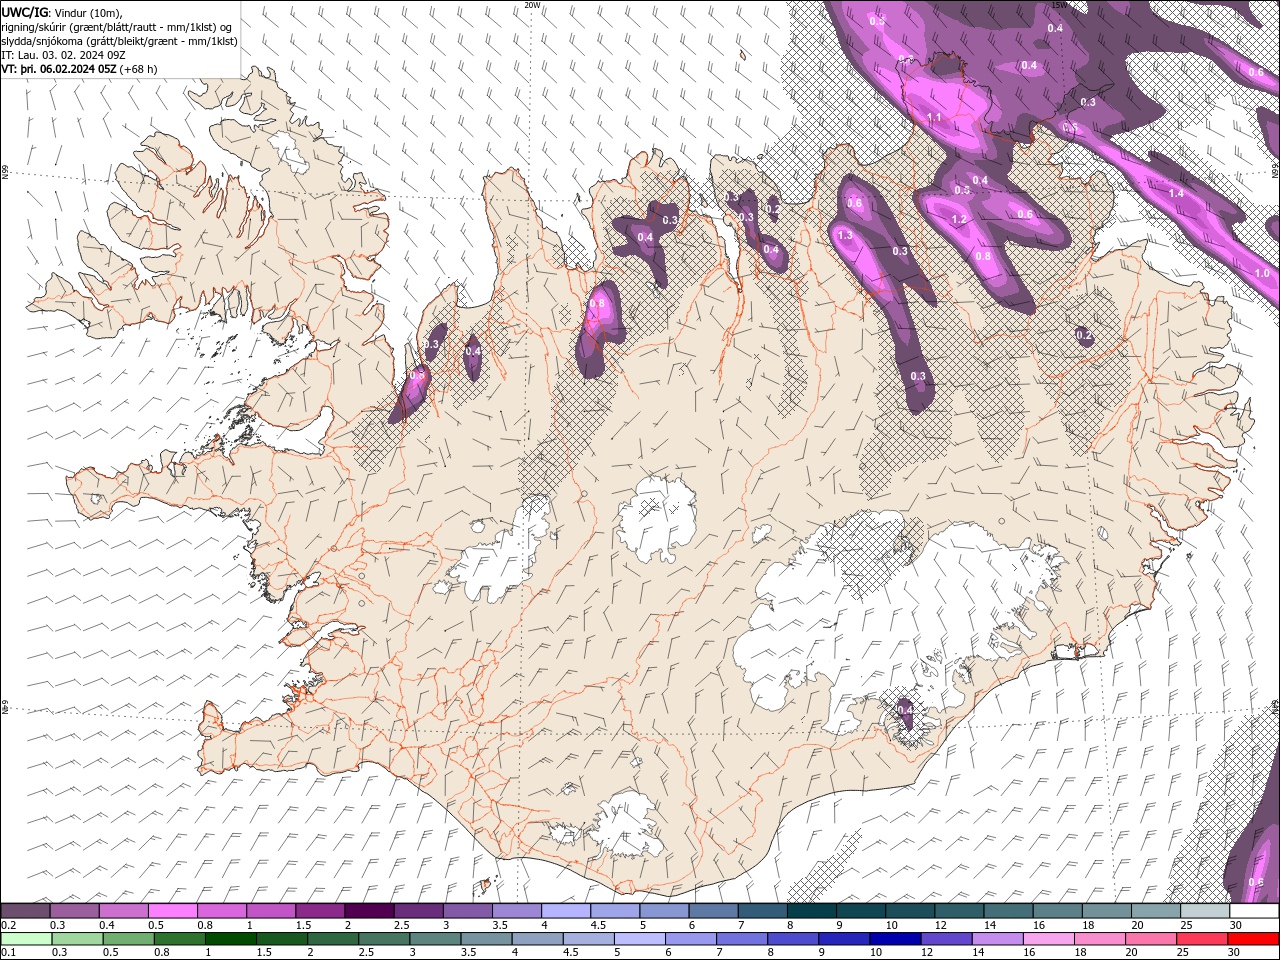1280x960 pixels.
Task: Click the '(+68 h)' forecast offset text
Action: pos(138,68)
